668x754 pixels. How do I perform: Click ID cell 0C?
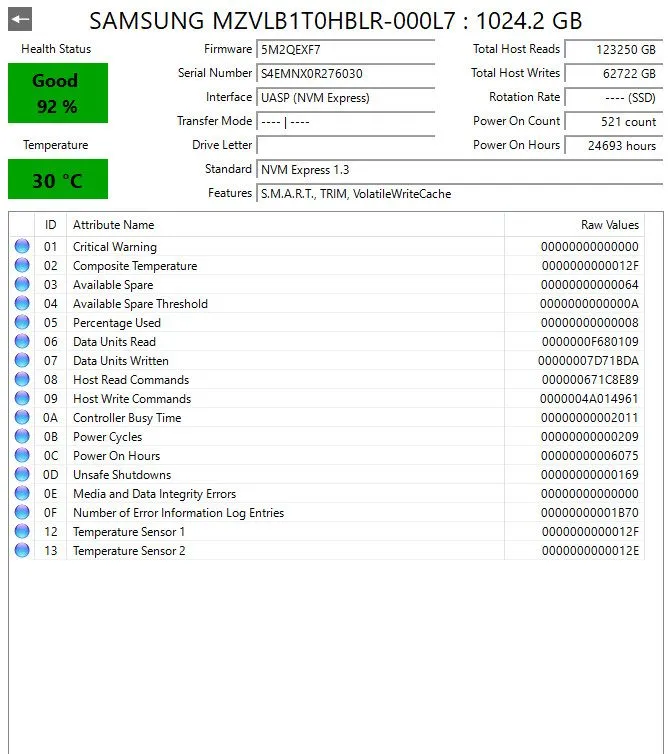[x=50, y=456]
